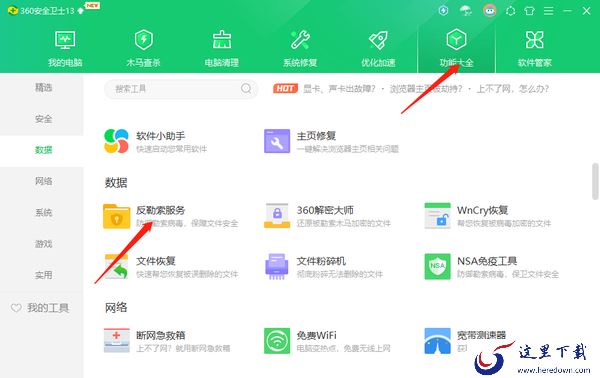Launch 主页修复 purple wrench icon

point(277,141)
